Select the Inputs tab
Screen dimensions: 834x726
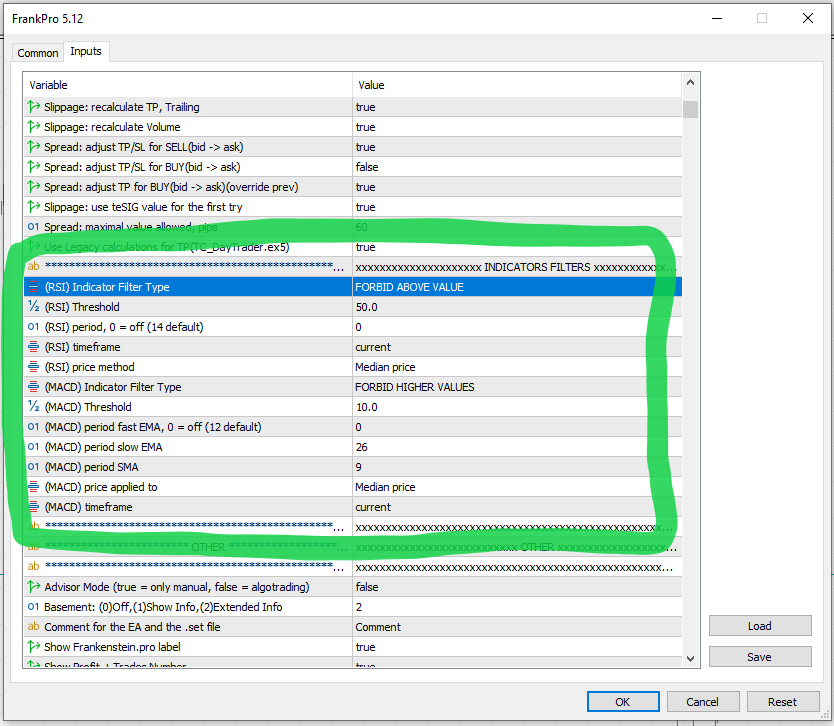click(x=86, y=52)
